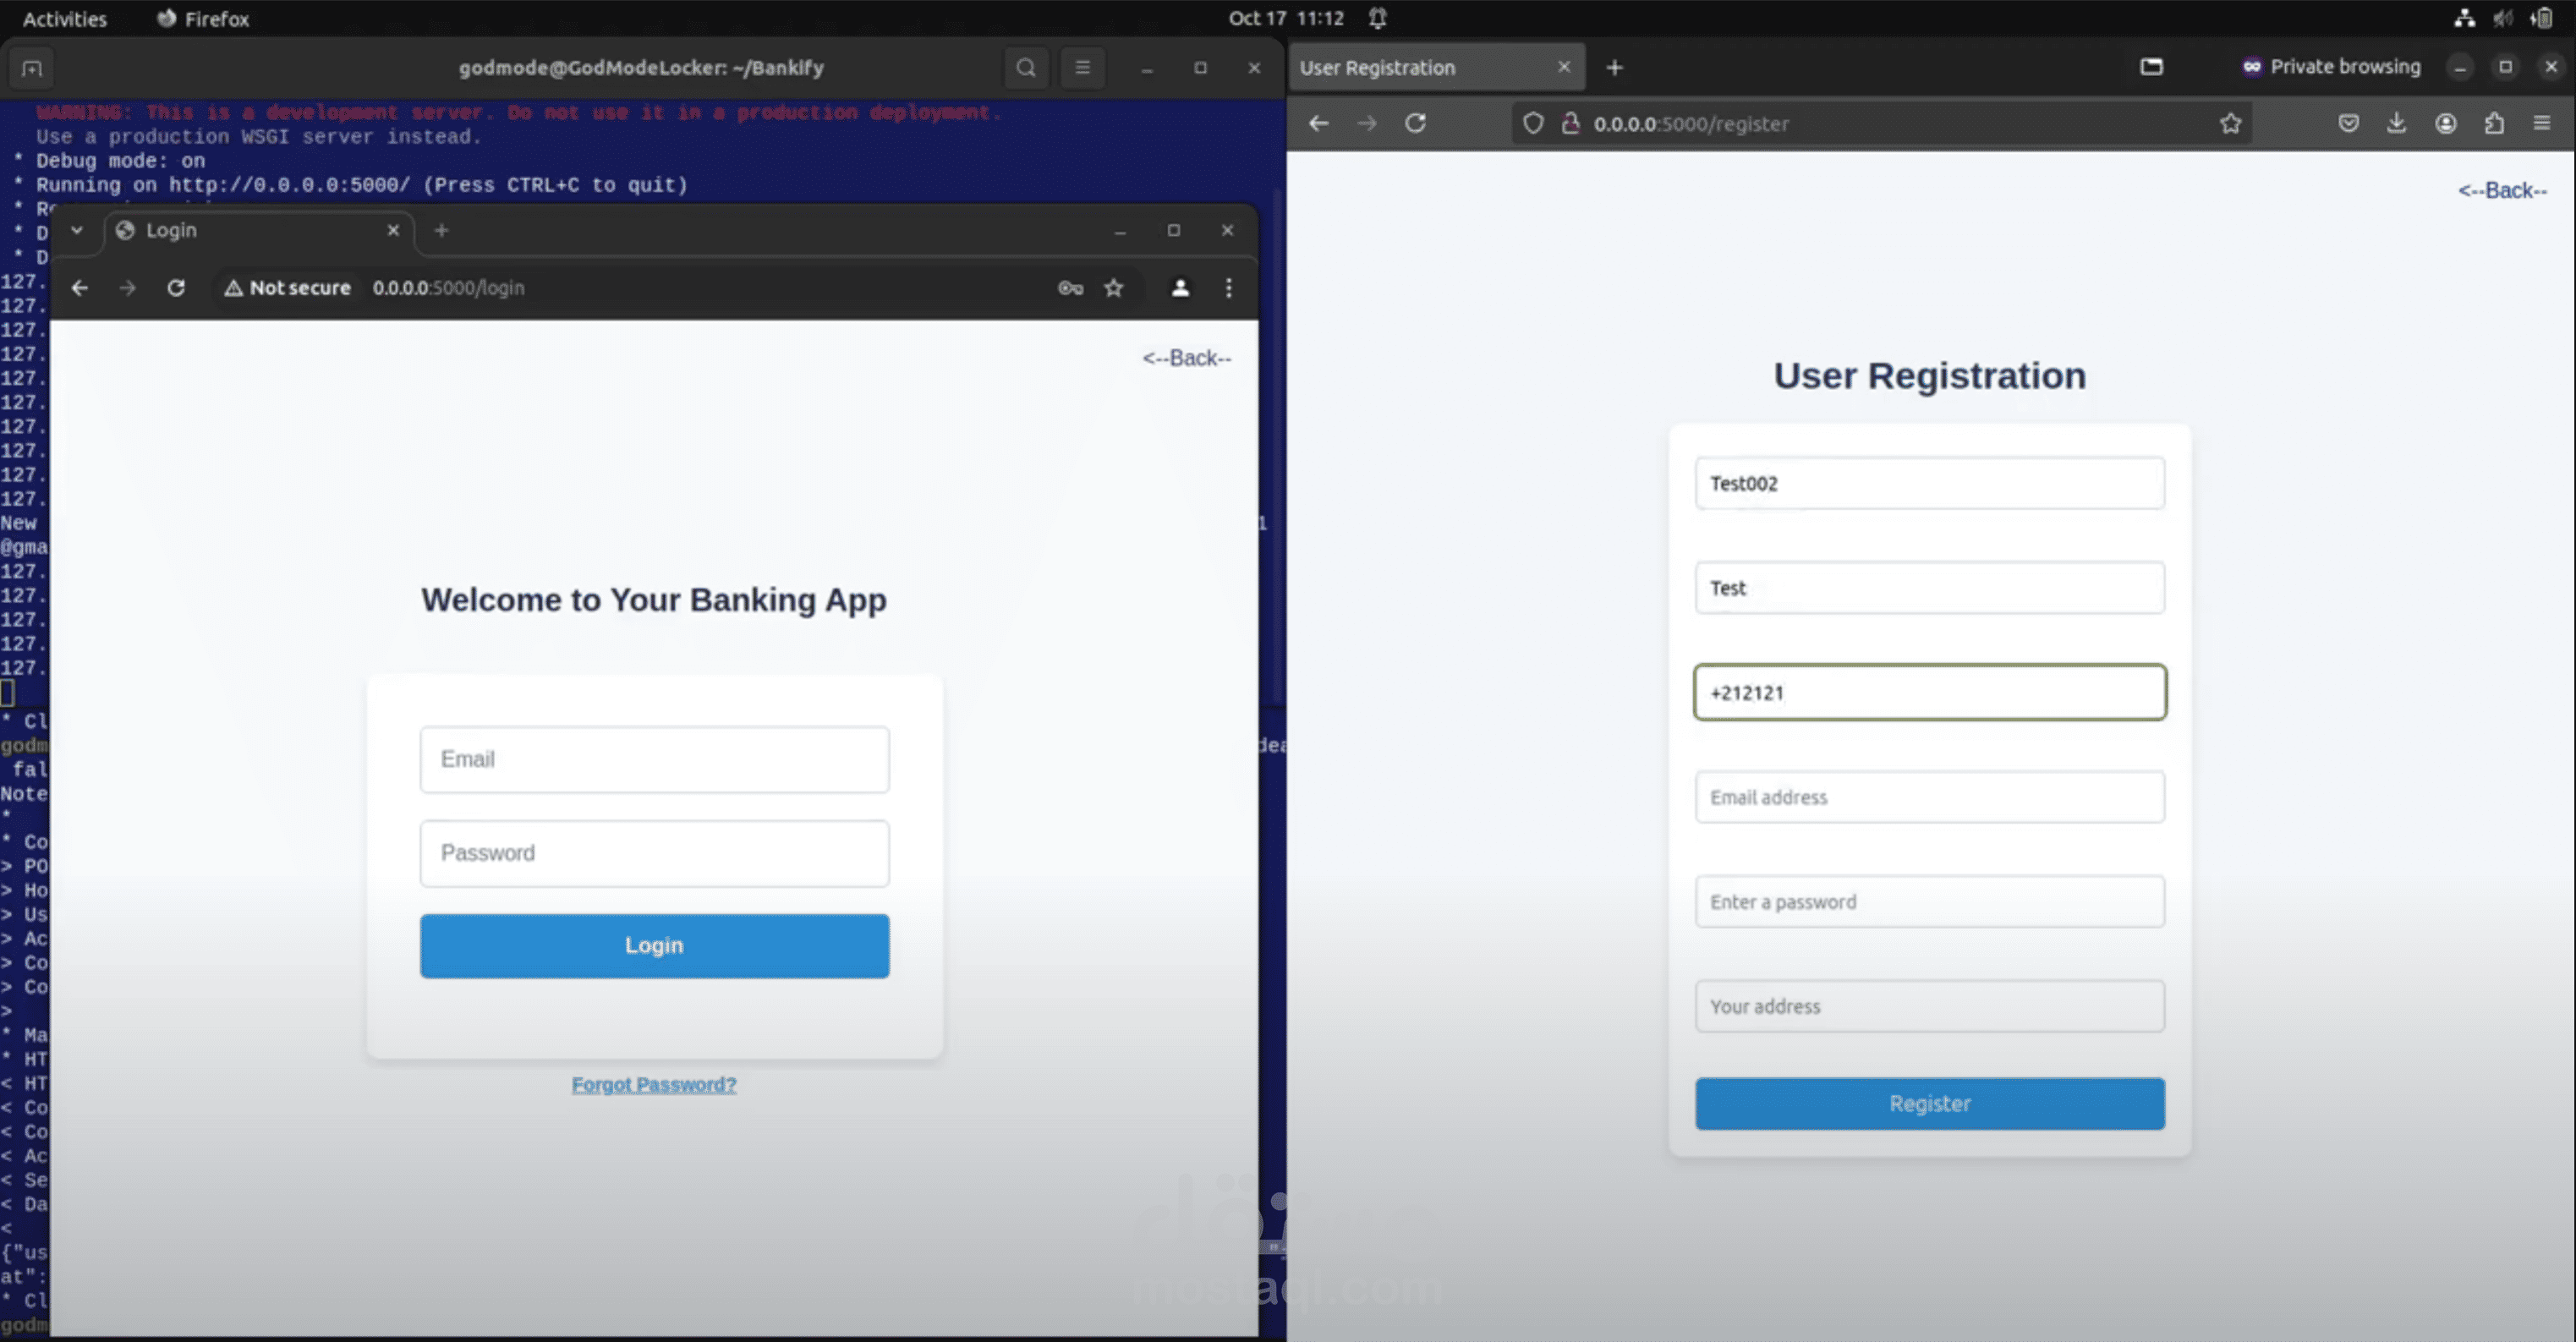2576x1342 pixels.
Task: Click the Firefox tab overview icon
Action: (x=2152, y=67)
